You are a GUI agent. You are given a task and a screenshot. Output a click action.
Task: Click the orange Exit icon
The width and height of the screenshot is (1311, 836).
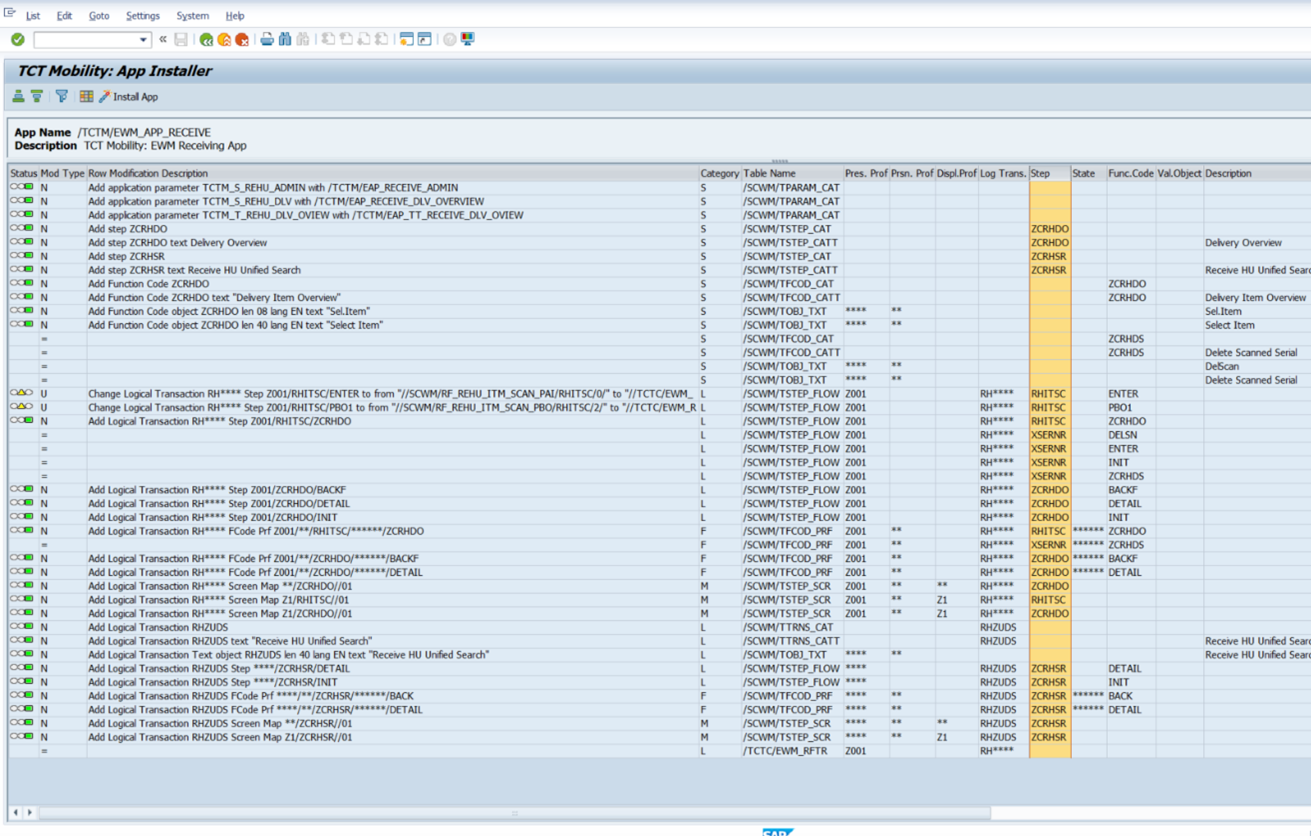tap(224, 40)
